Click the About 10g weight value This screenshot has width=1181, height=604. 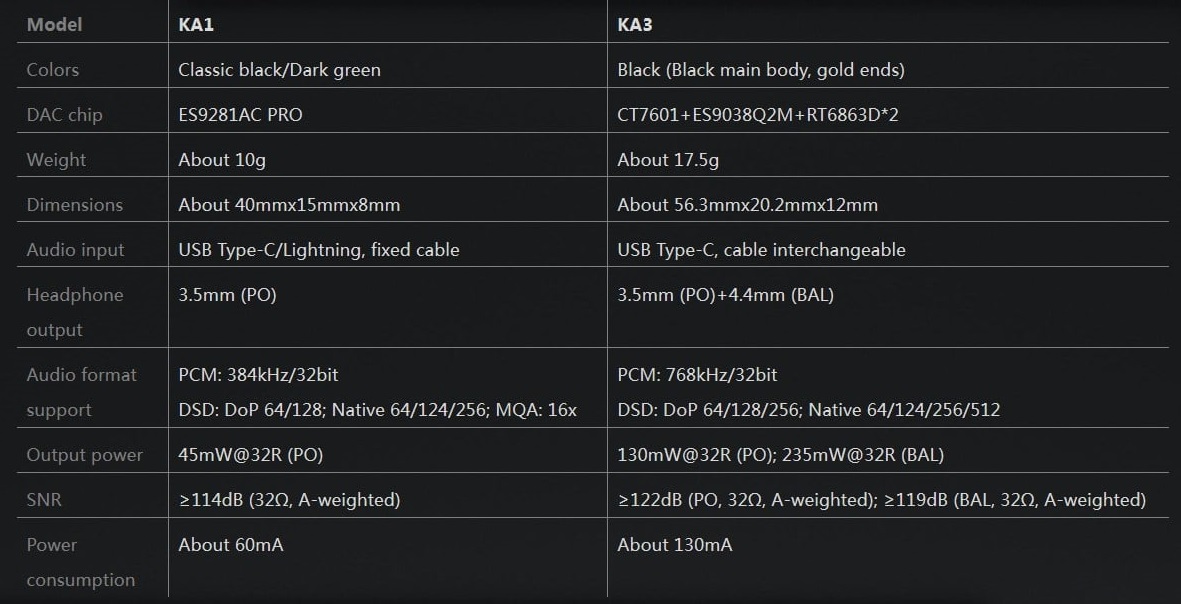222,160
